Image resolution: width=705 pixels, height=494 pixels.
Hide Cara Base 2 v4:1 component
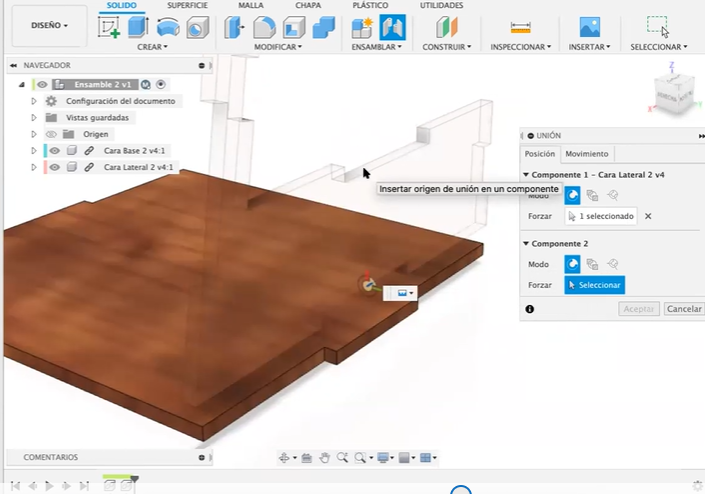(x=54, y=151)
